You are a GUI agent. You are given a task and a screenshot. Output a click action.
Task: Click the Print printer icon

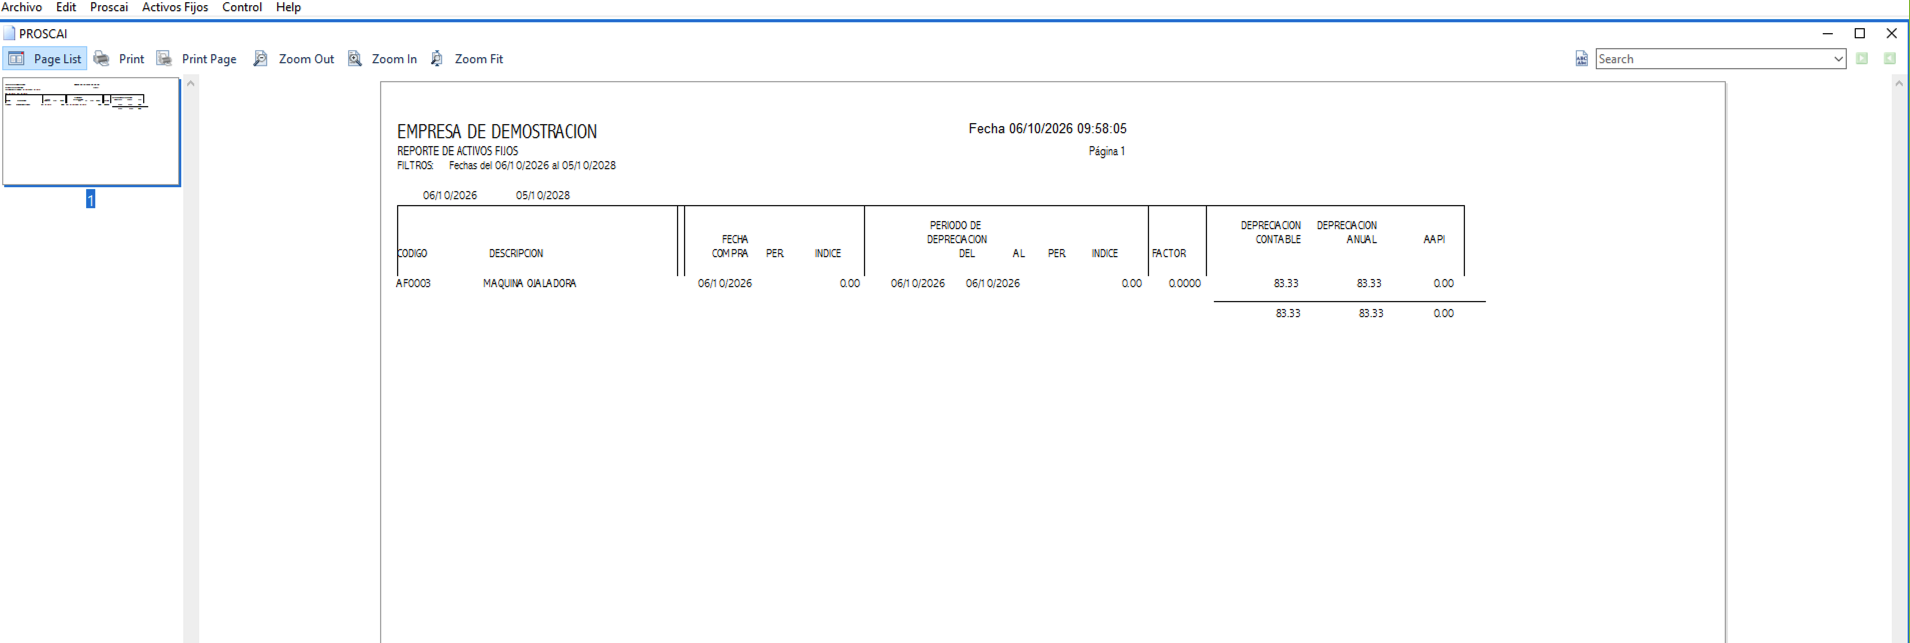(x=102, y=59)
